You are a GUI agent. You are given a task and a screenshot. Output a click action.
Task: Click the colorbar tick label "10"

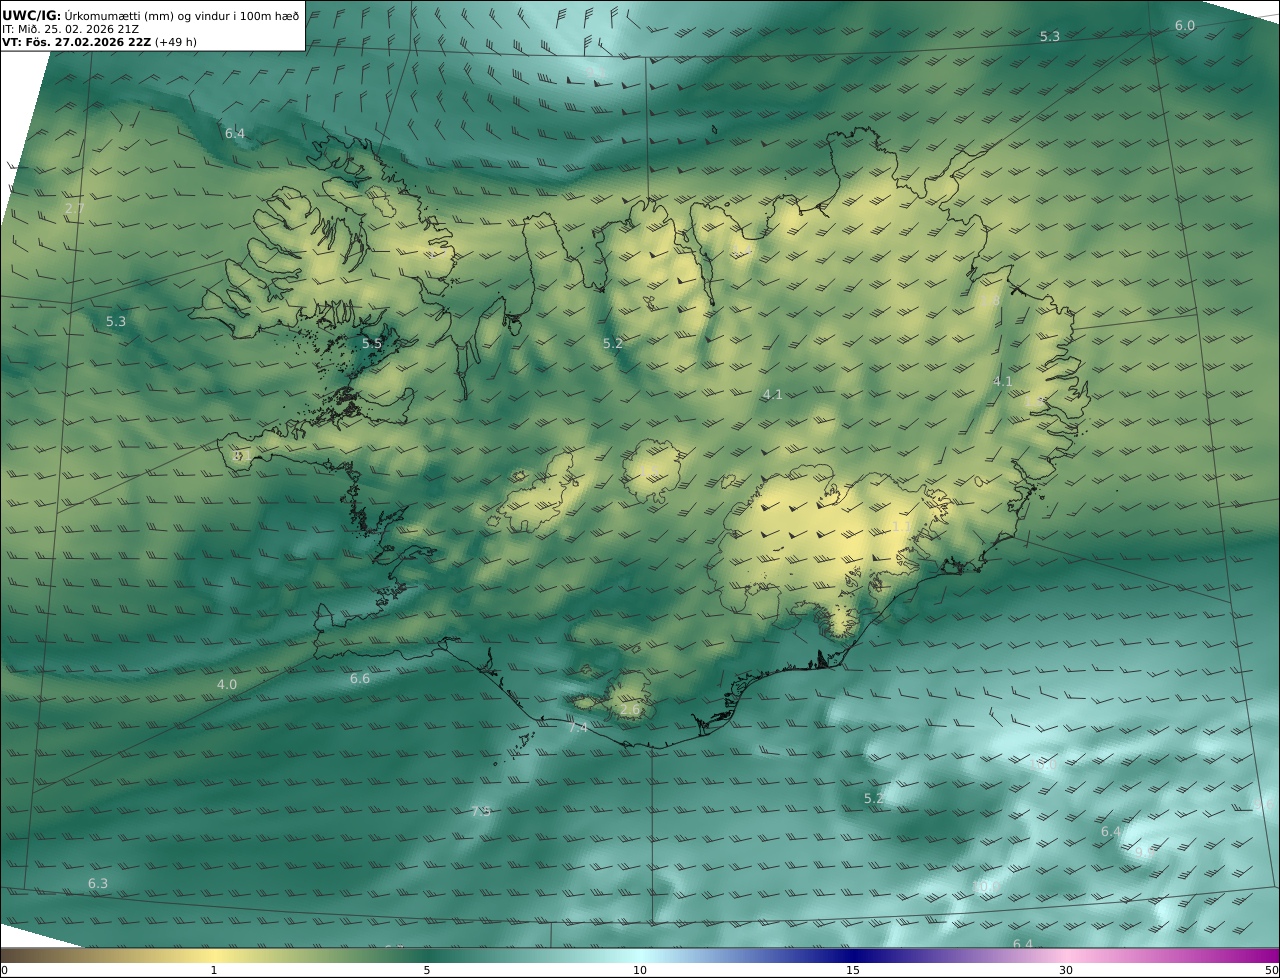click(640, 970)
